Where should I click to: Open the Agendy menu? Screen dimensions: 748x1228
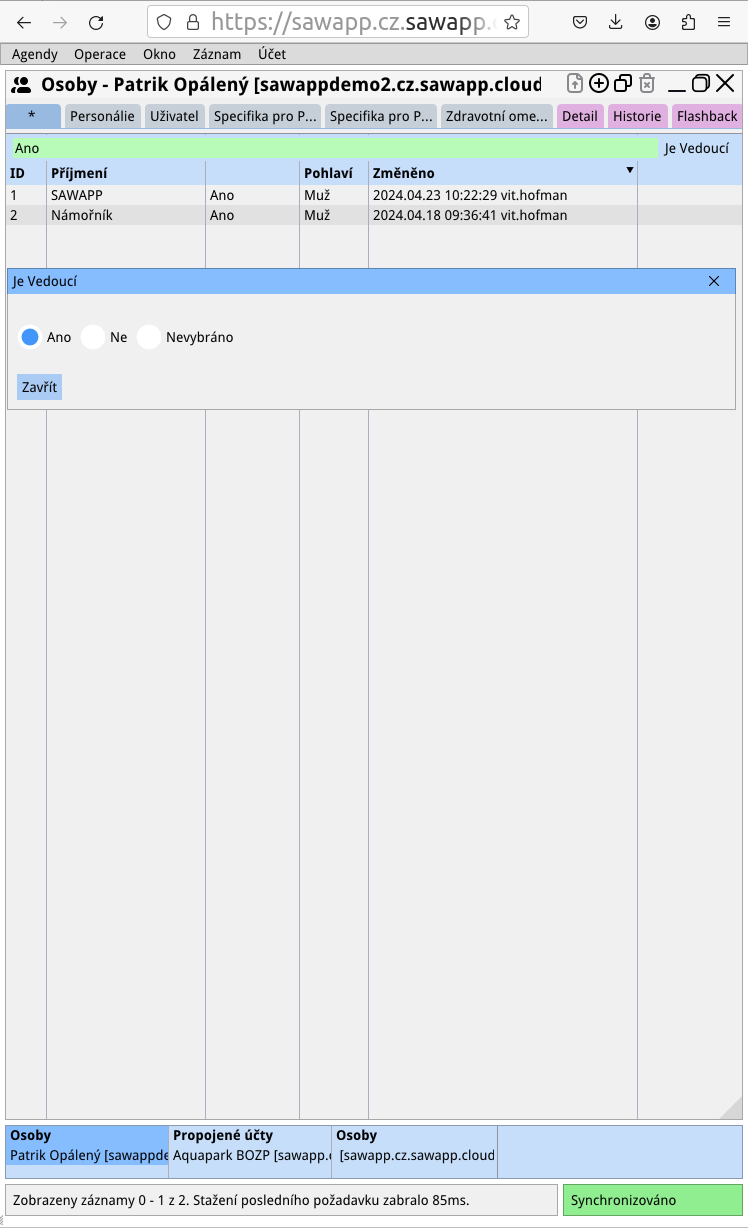(35, 54)
